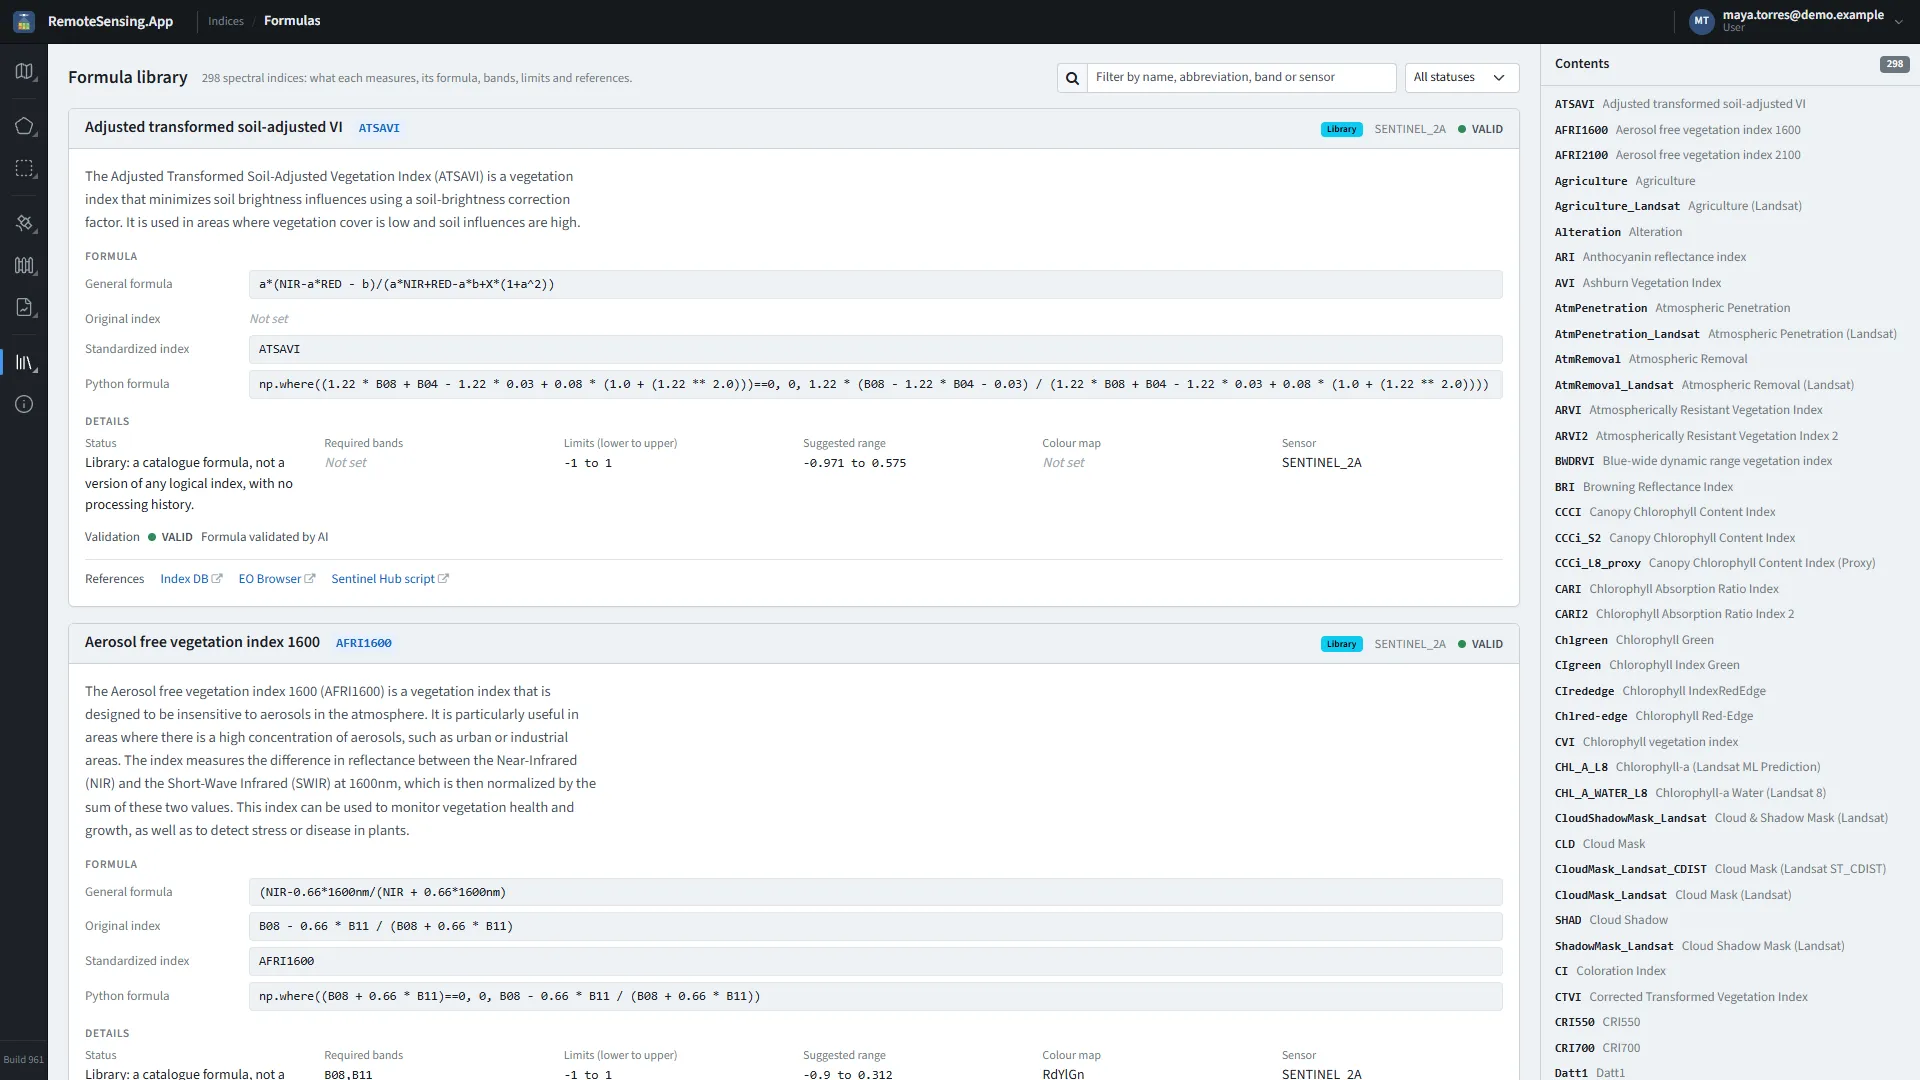Open the map icon in the sidebar
1920x1080 pixels.
click(24, 71)
